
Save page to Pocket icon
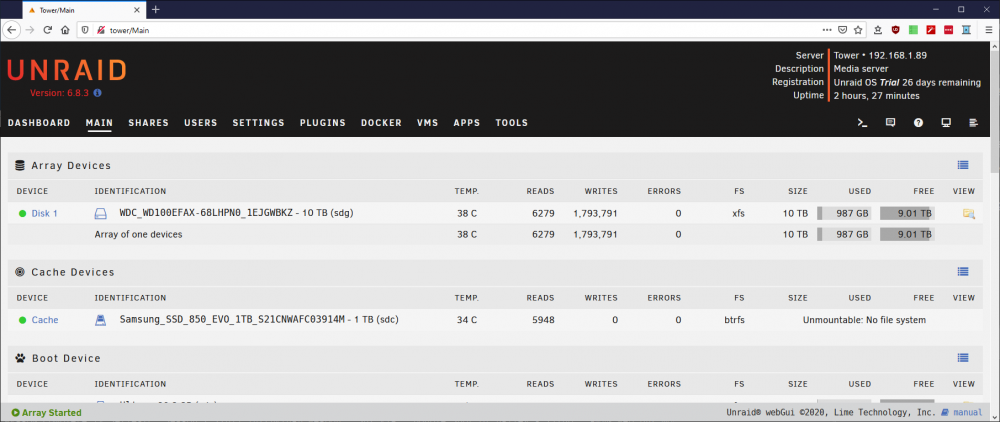coord(842,29)
